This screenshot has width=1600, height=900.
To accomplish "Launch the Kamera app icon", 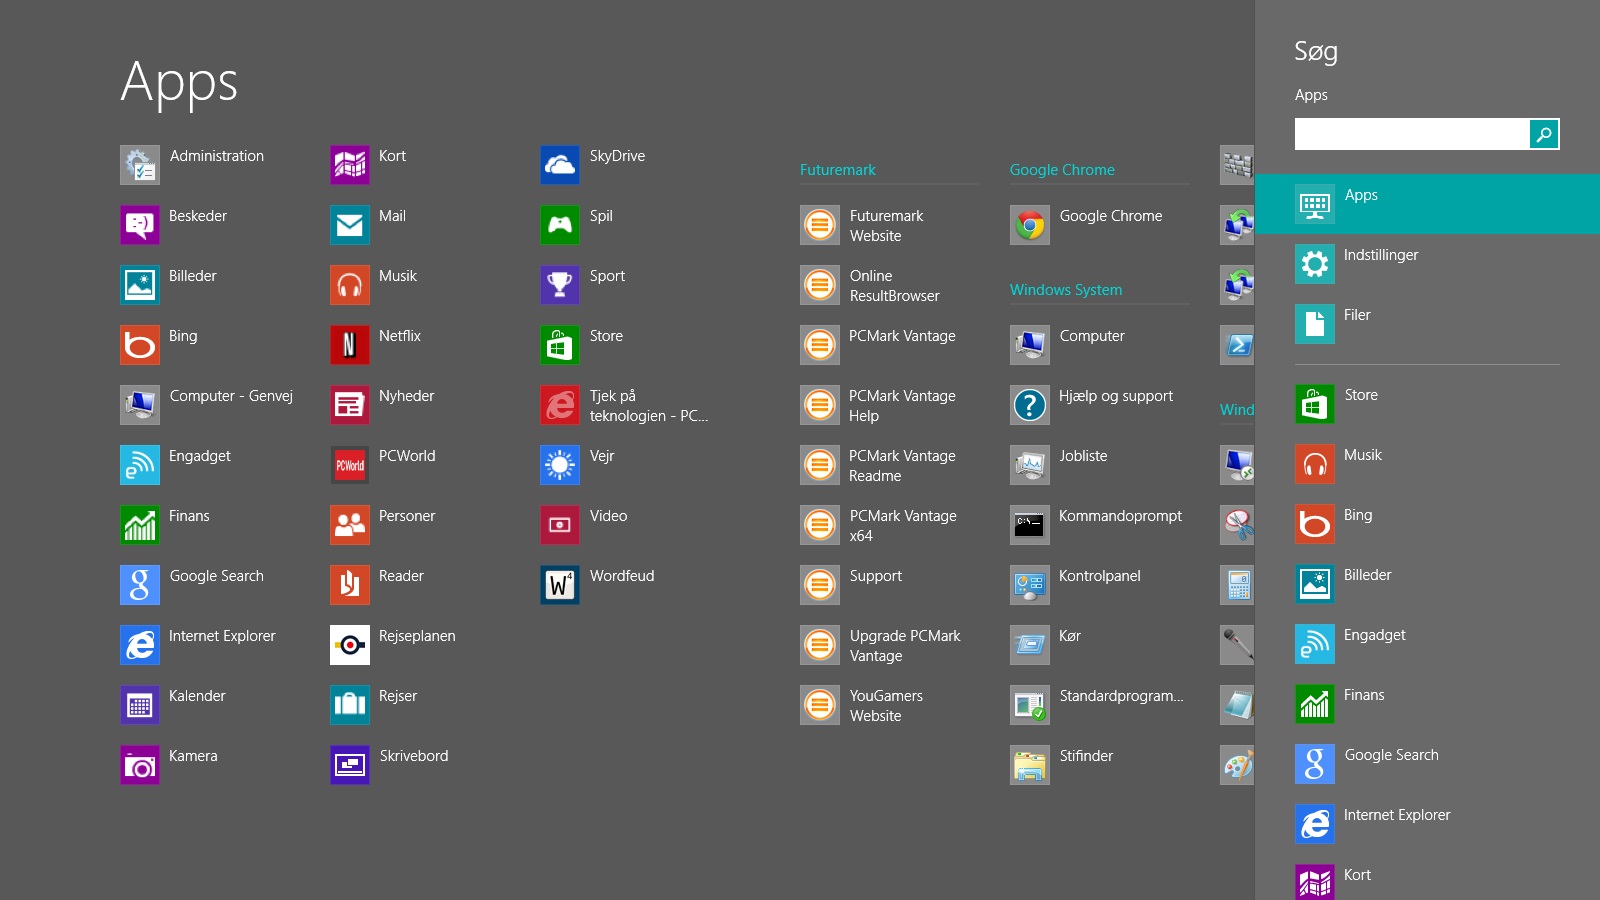I will coord(139,765).
